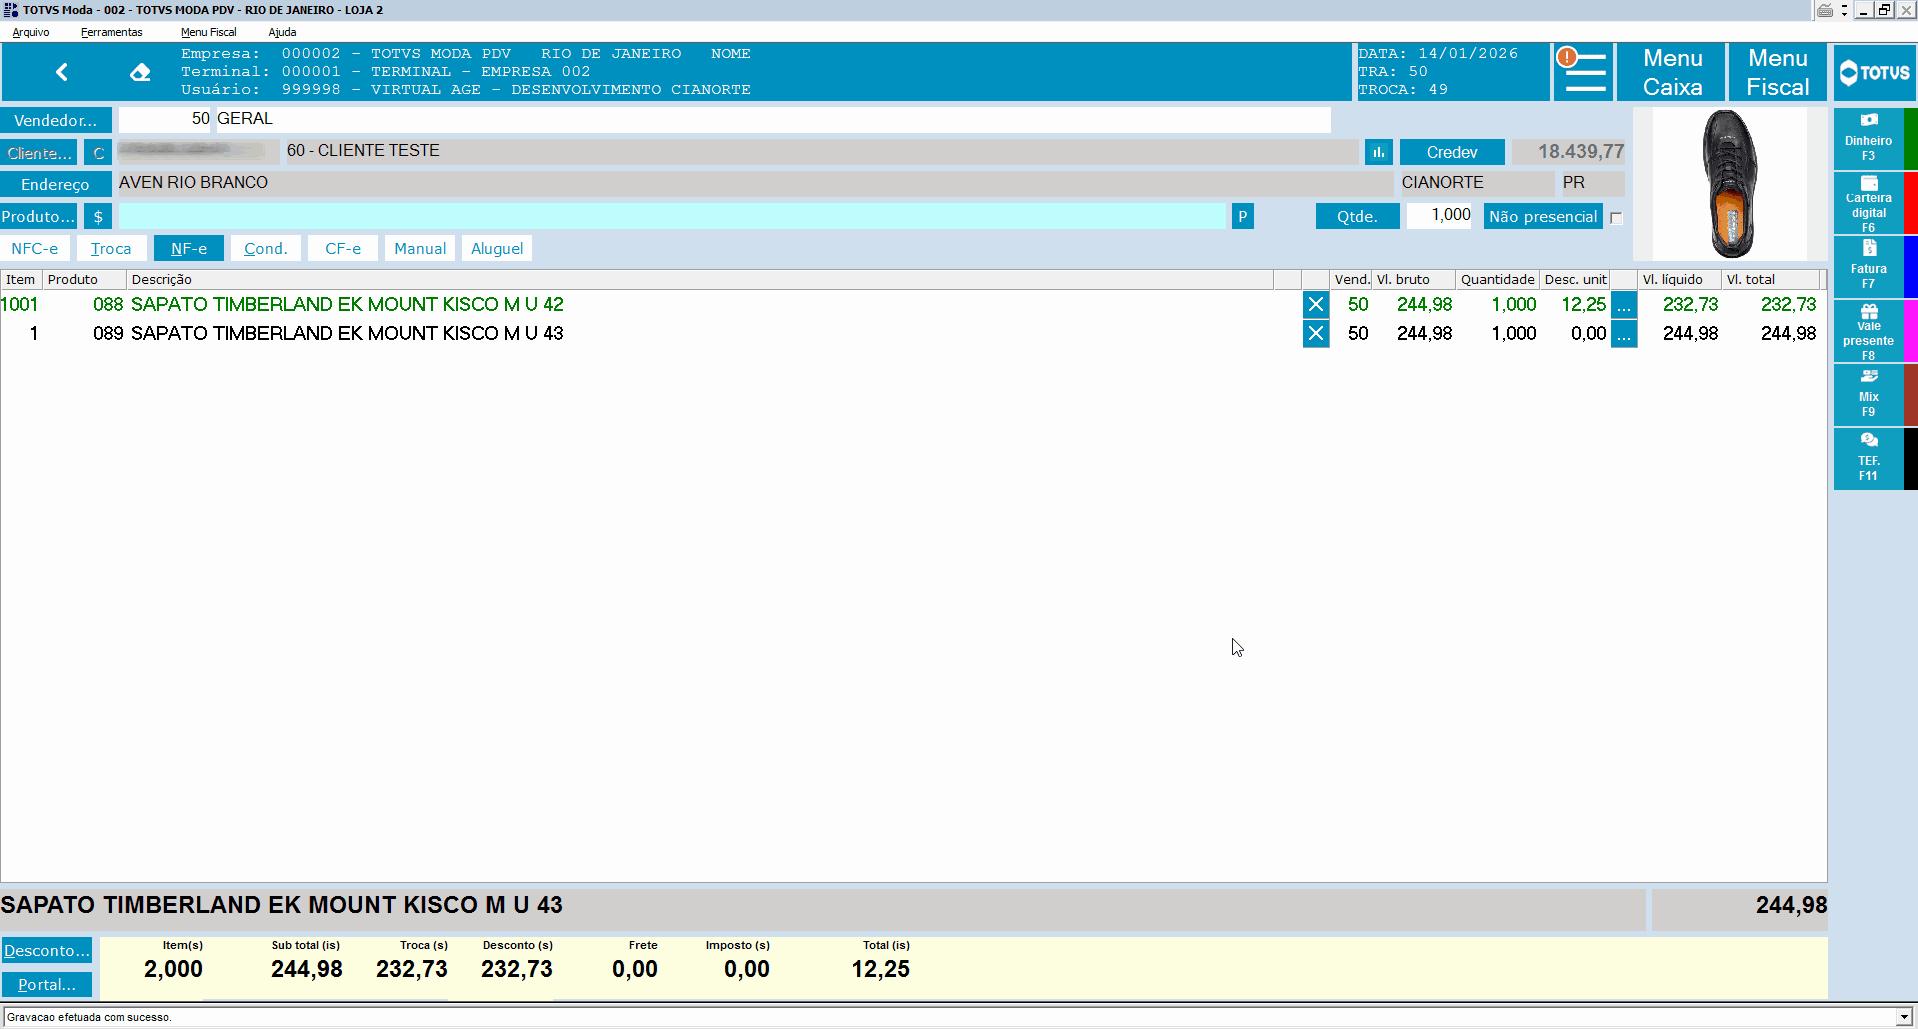Open discount details for item 088
1918x1029 pixels.
(1624, 305)
